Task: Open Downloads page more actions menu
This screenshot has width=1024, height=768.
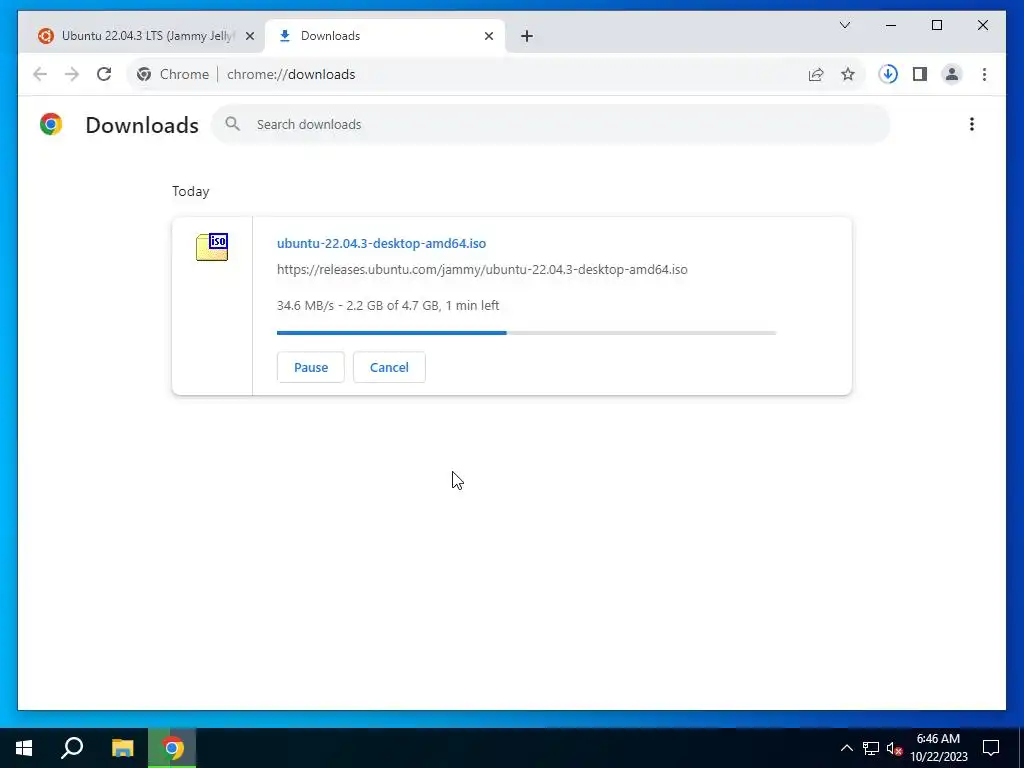Action: click(972, 124)
